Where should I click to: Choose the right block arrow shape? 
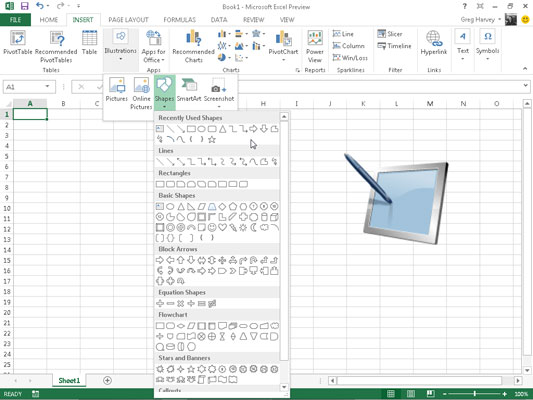[160, 260]
